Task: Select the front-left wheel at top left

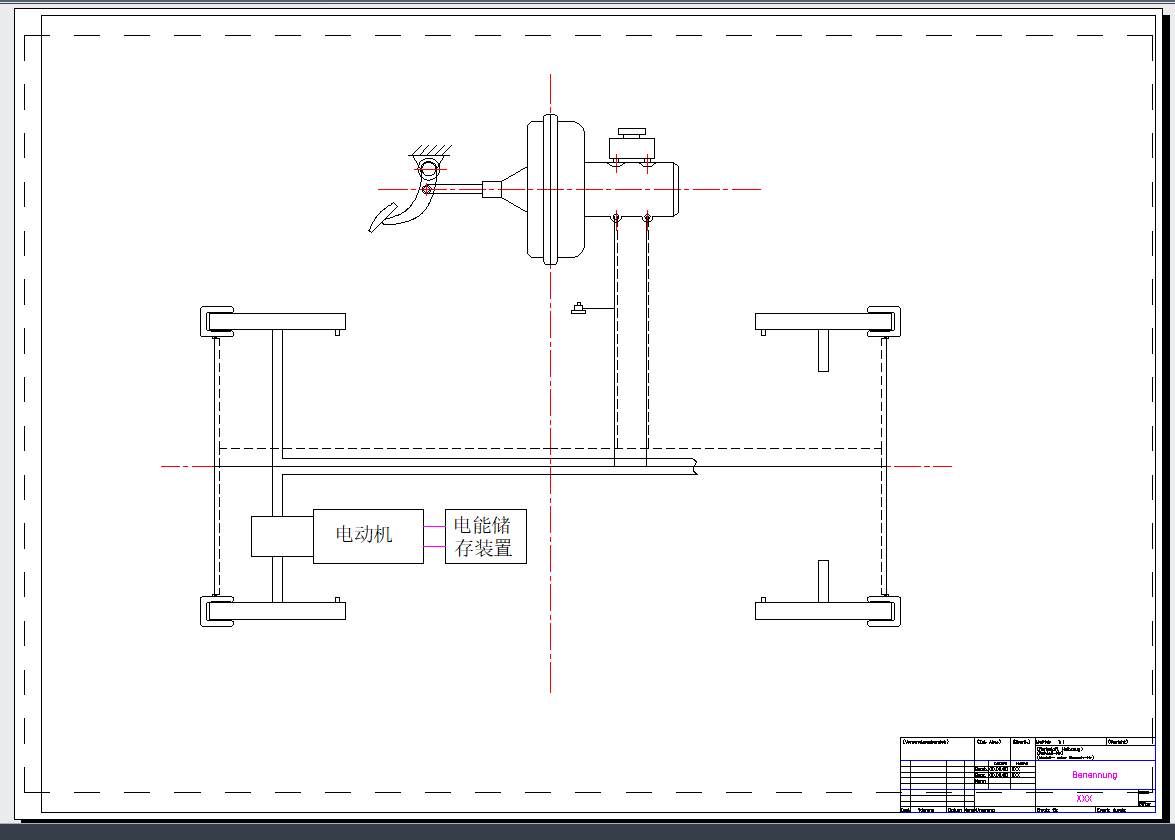Action: 217,321
